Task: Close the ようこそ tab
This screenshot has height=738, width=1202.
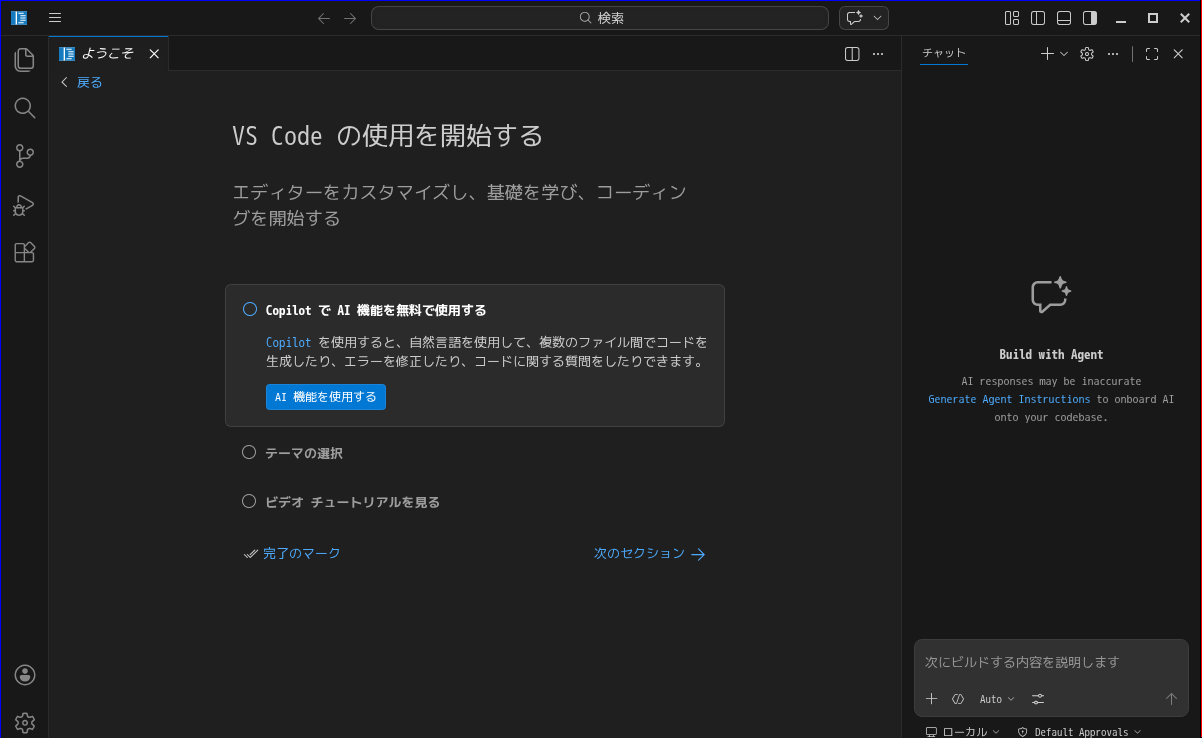Action: click(x=154, y=54)
